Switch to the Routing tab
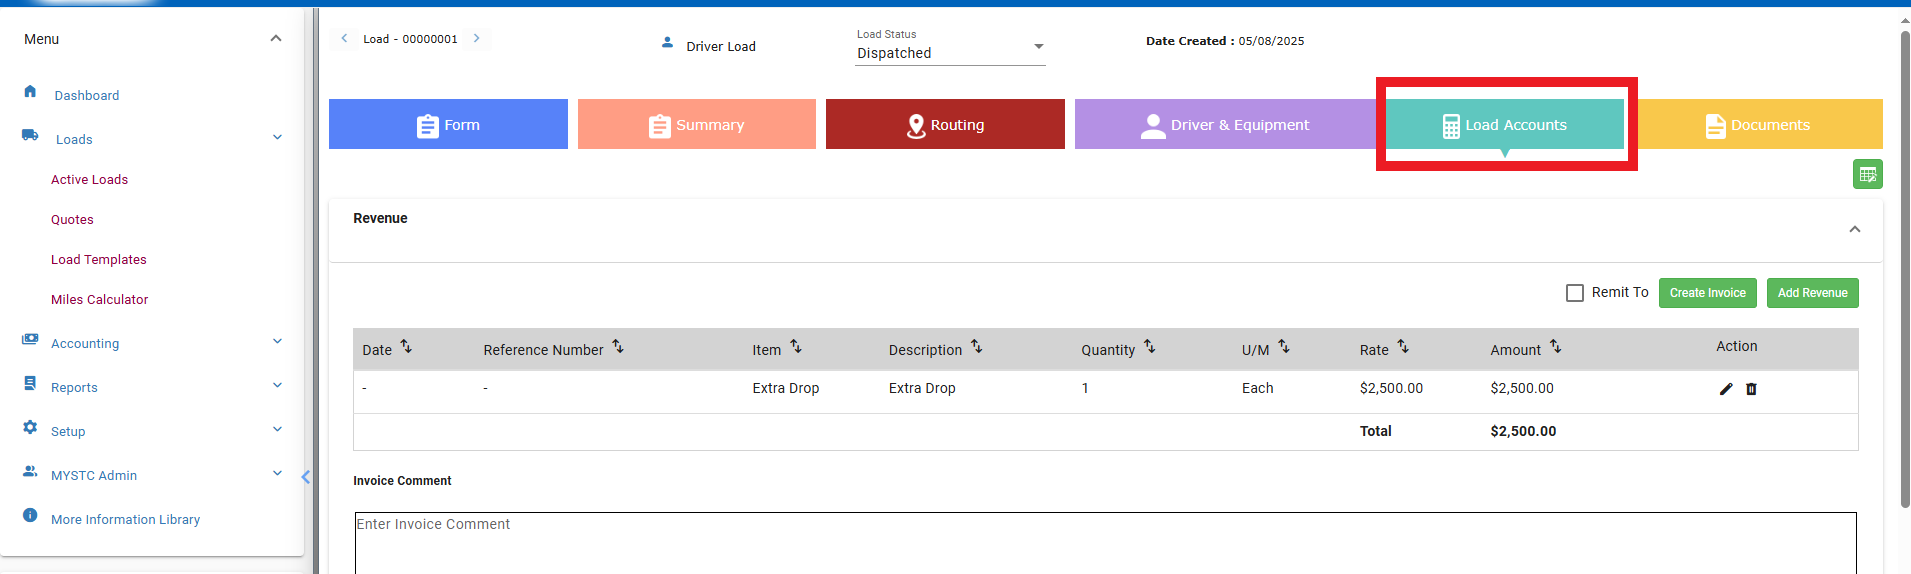 (x=945, y=125)
